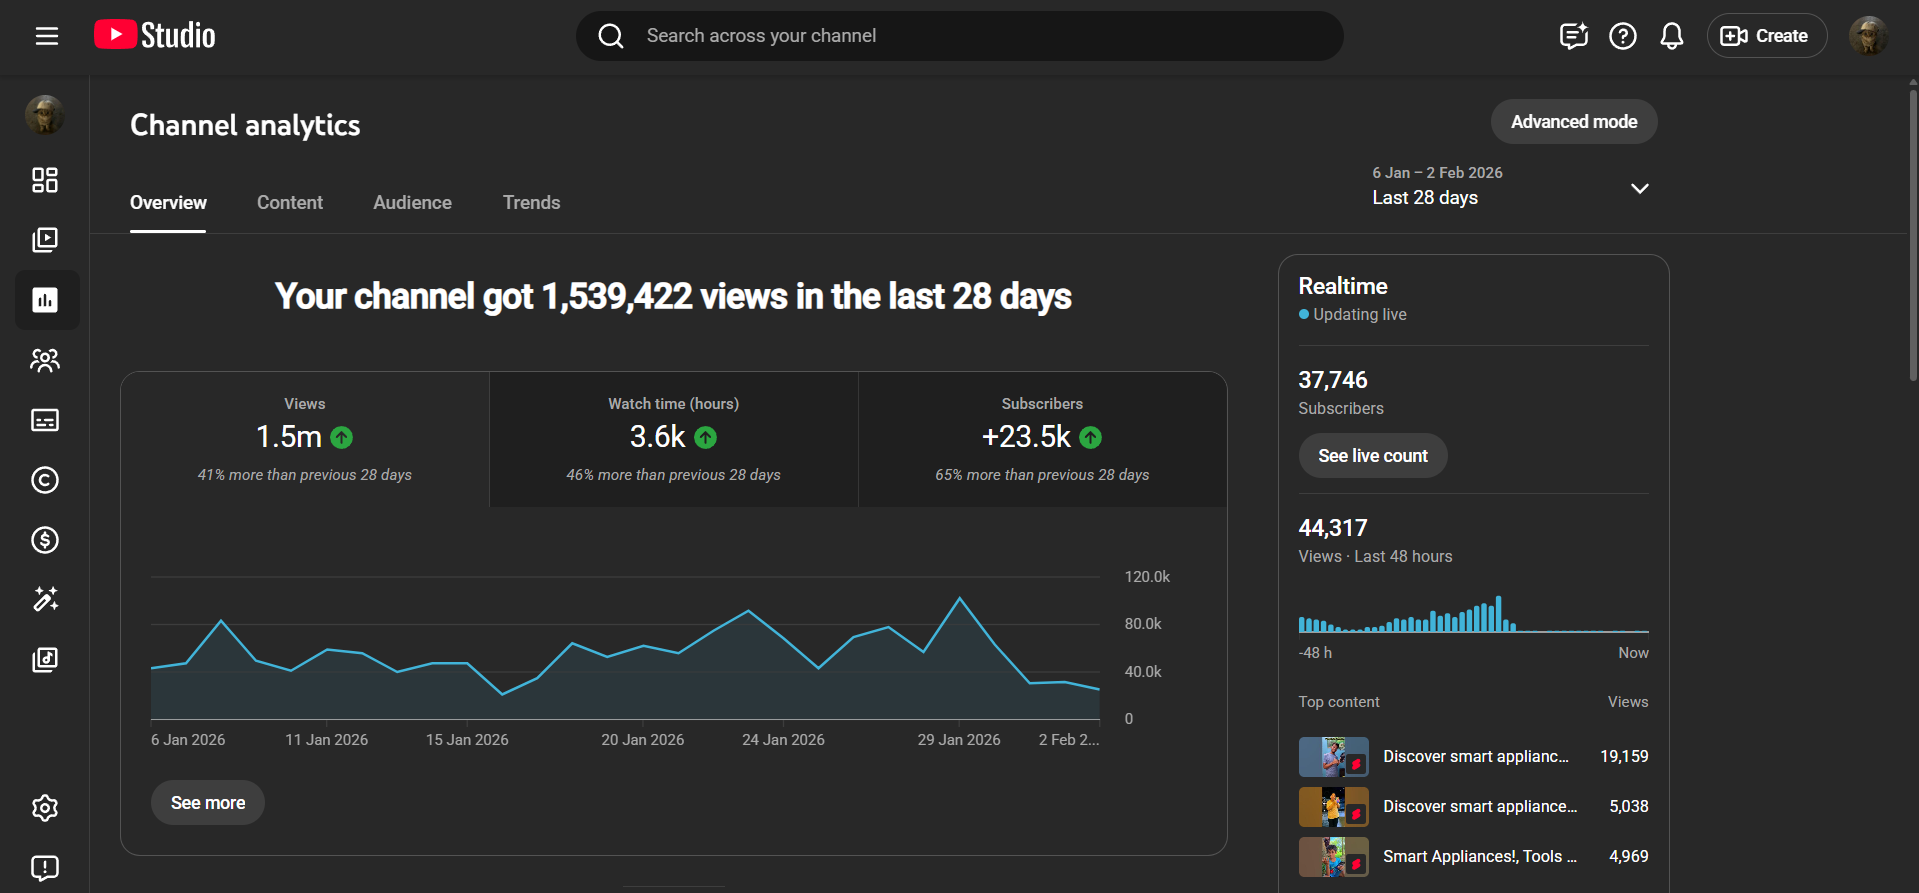The height and width of the screenshot is (893, 1919).
Task: Toggle the hamburger navigation menu
Action: [x=47, y=36]
